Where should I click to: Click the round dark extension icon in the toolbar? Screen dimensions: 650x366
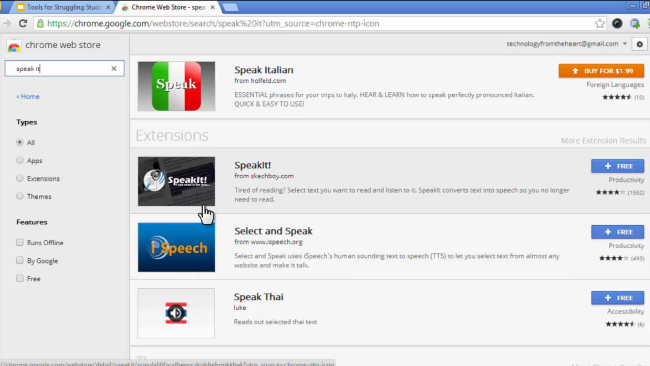tap(617, 24)
